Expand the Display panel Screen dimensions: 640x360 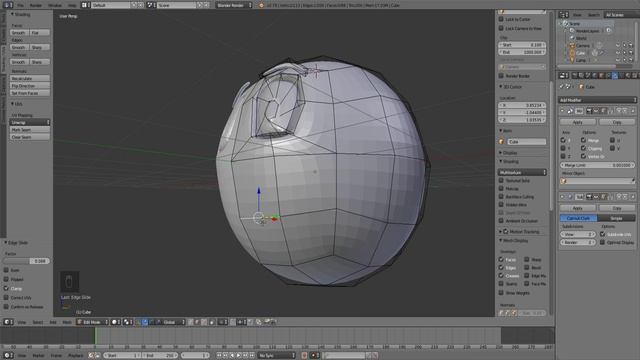point(501,153)
